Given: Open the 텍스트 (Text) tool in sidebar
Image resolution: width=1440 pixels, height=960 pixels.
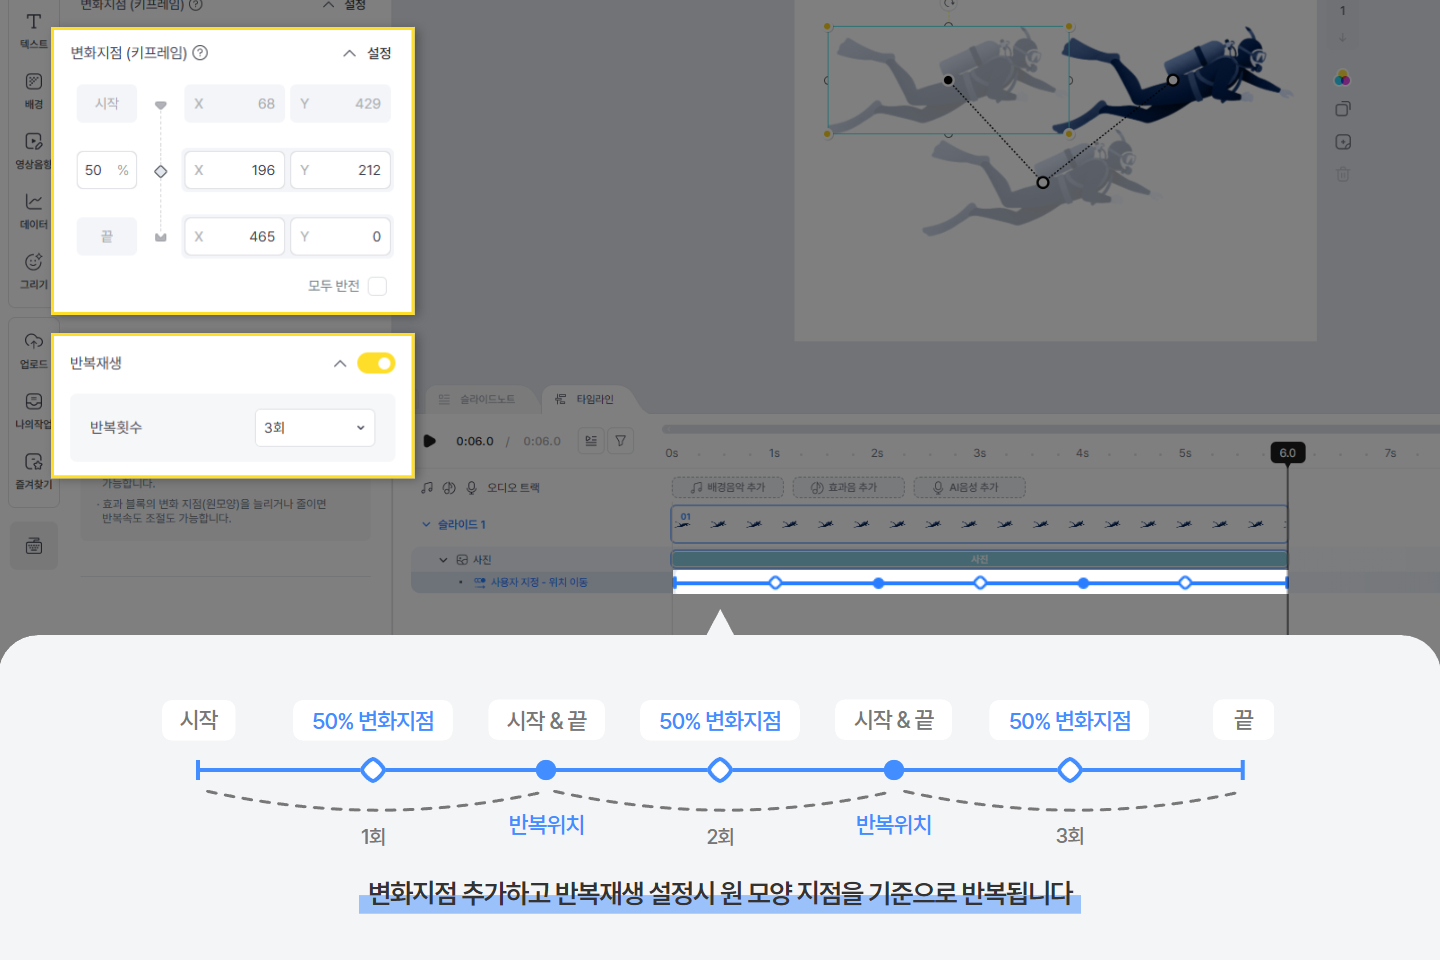Looking at the screenshot, I should point(33,30).
